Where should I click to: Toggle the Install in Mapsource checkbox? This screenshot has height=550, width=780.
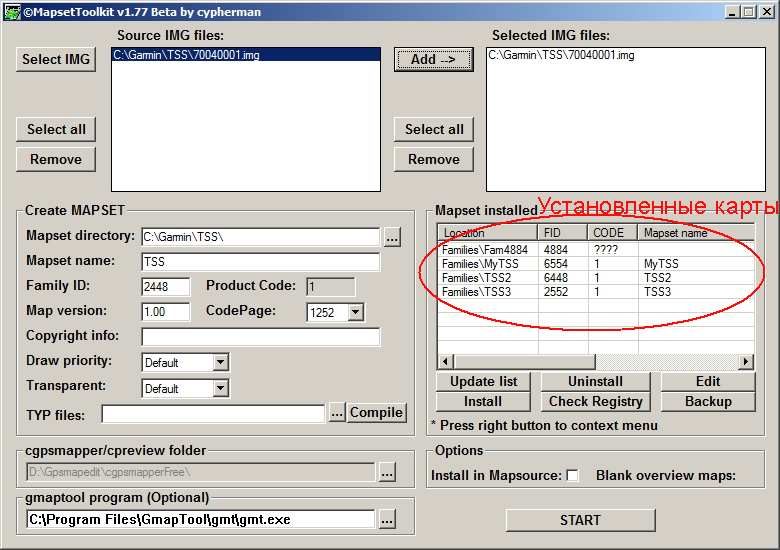coord(573,475)
